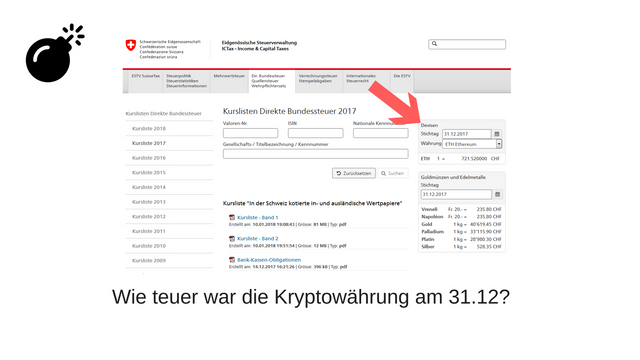Viewport: 640px width, 360px height.
Task: Select Kursliste 2009 in sidebar
Action: coord(149,260)
